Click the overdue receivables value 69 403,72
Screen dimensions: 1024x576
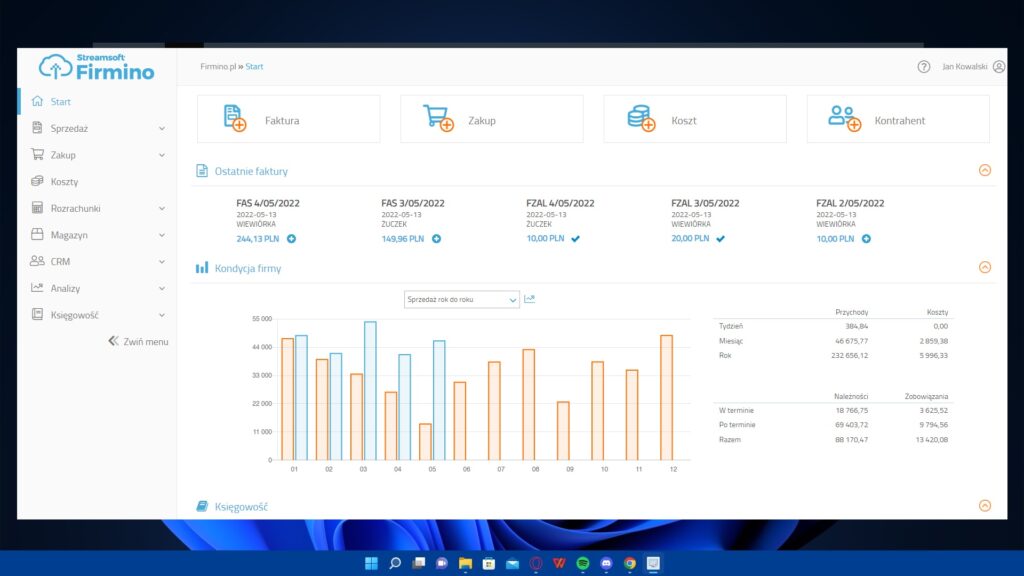click(x=852, y=425)
